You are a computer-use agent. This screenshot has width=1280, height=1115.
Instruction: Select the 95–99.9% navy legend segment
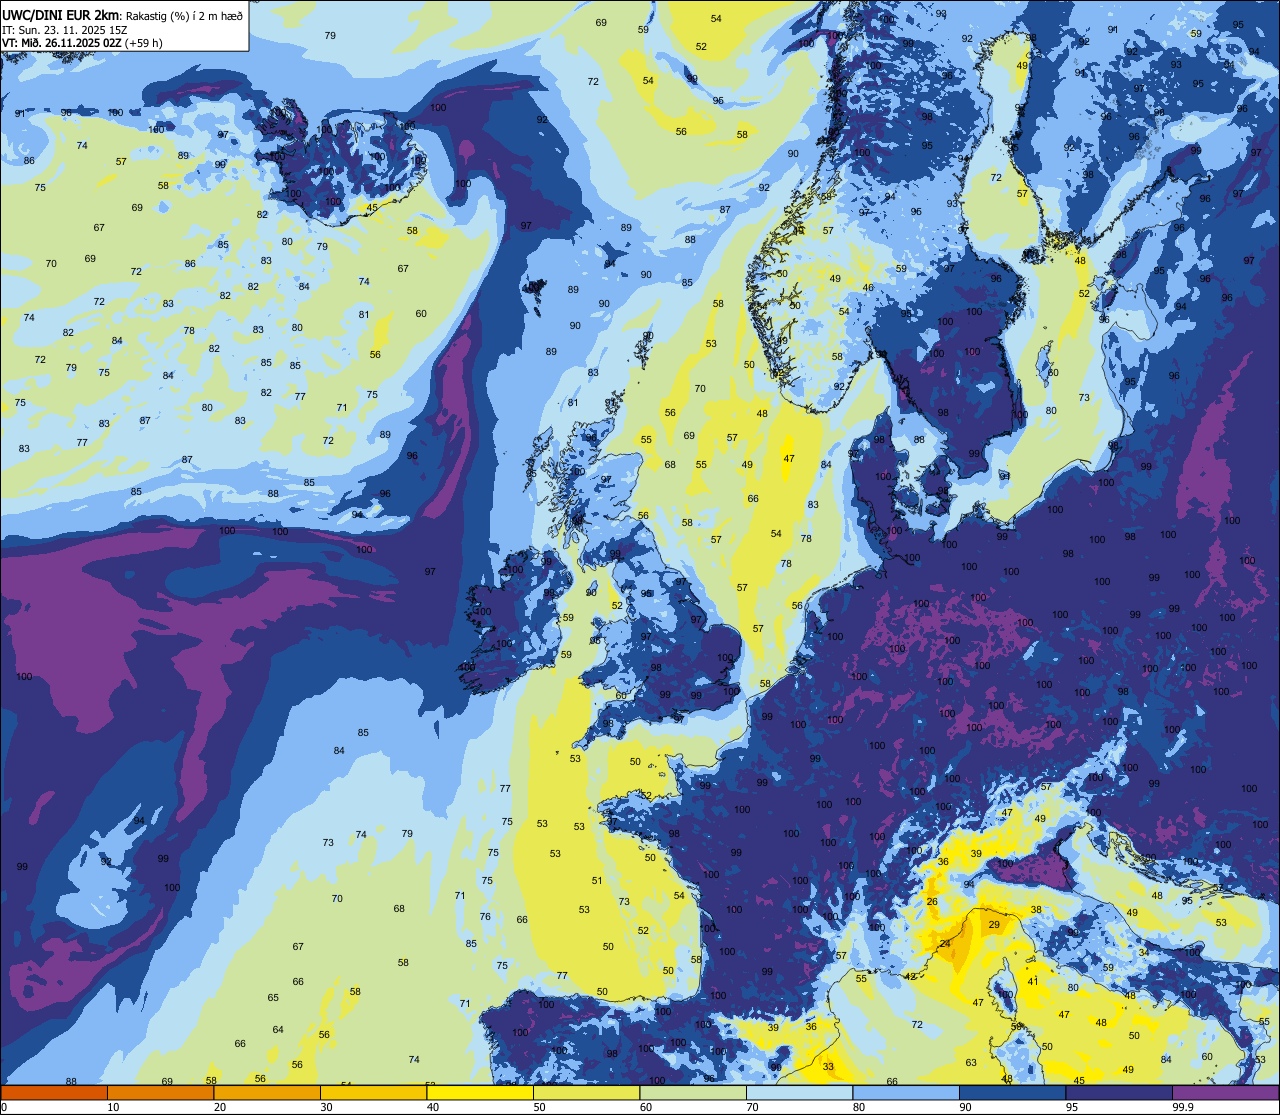pos(1119,1092)
